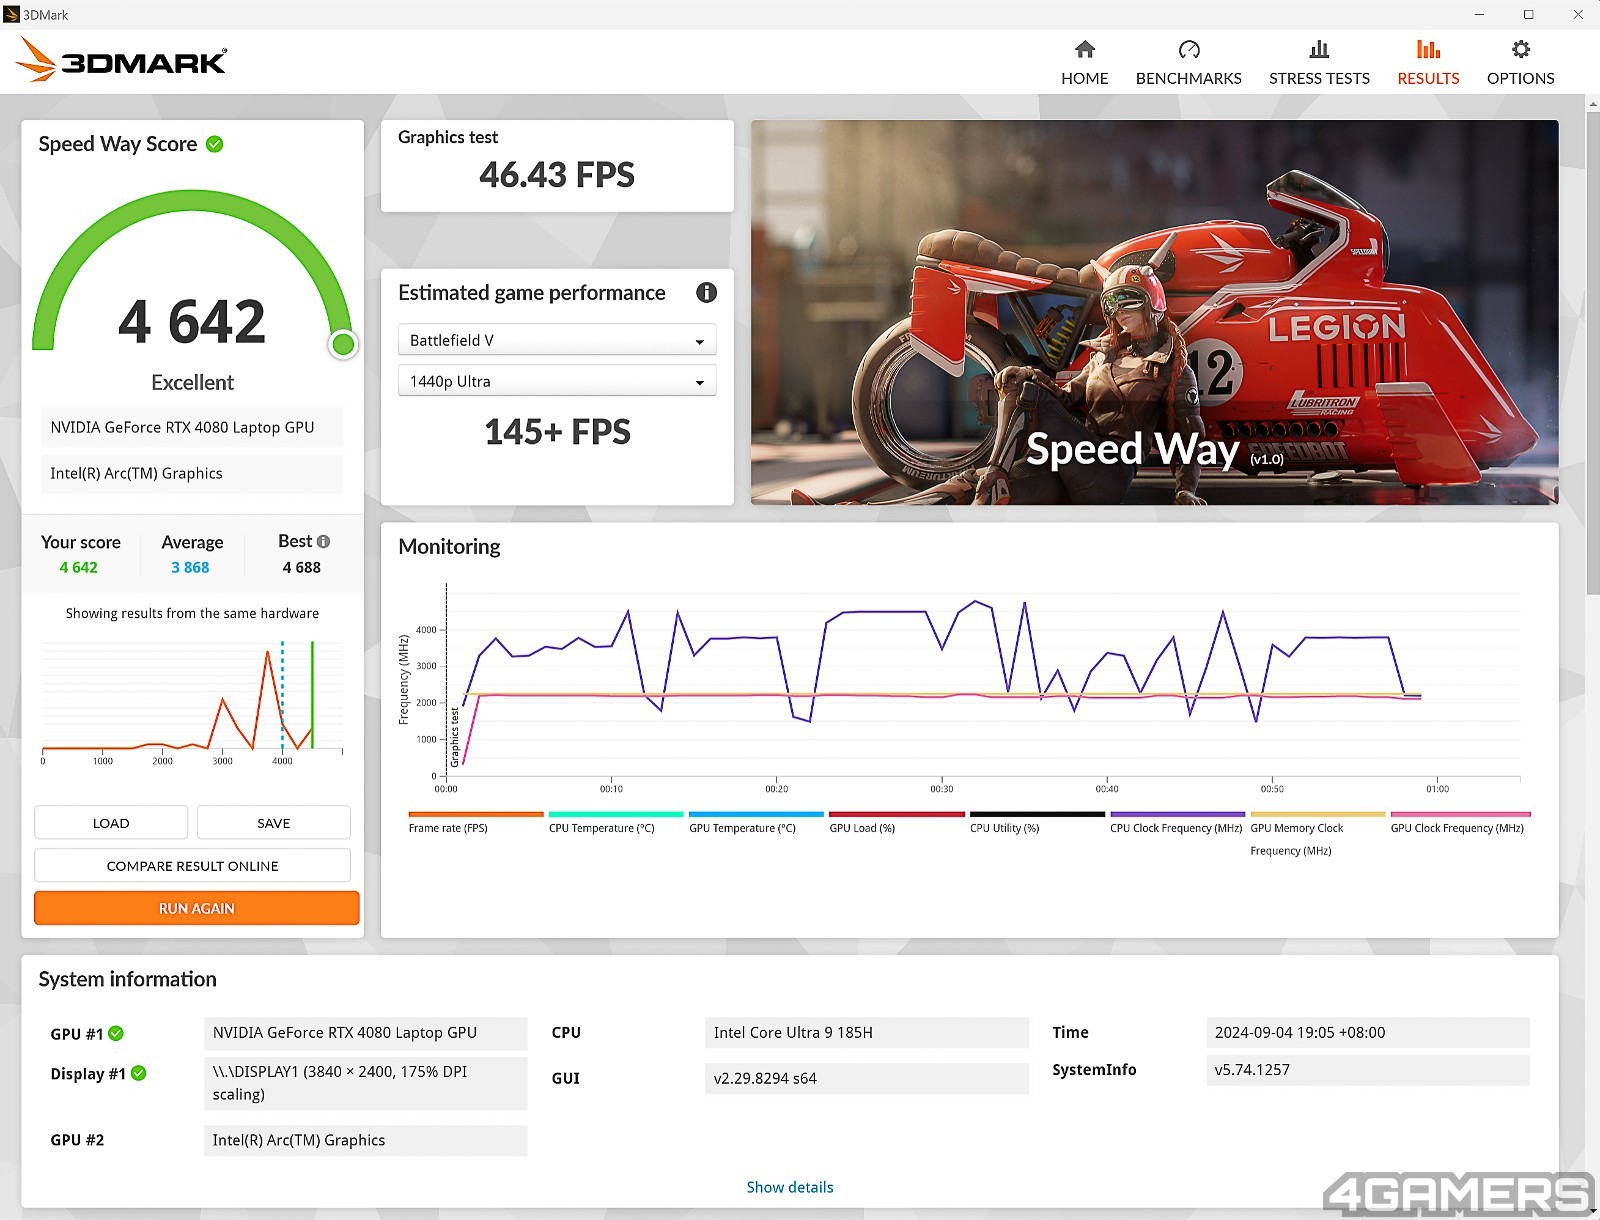
Task: Click NVIDIA GeForce RTX 4080 in score panel
Action: tap(192, 427)
